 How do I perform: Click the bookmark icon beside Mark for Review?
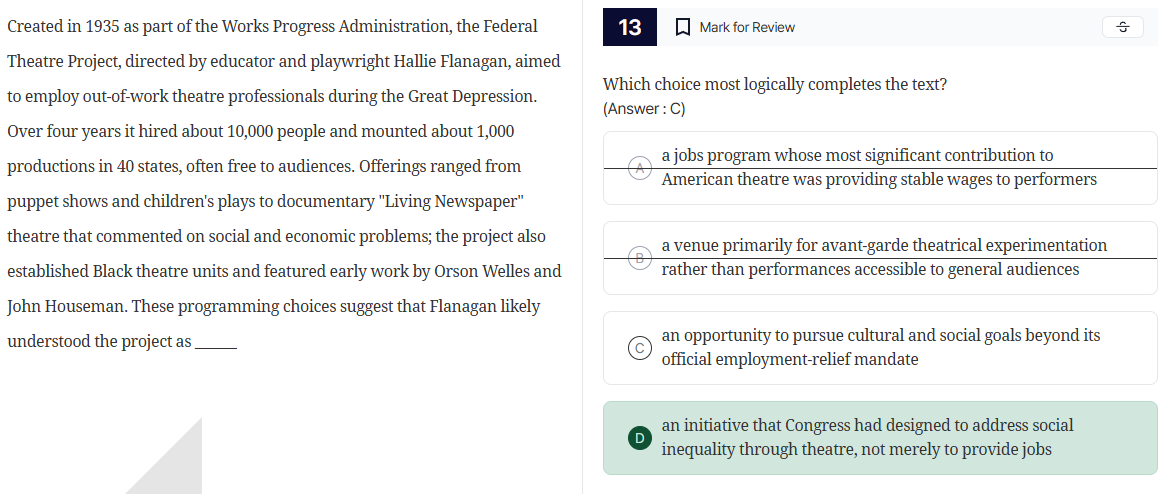tap(683, 27)
